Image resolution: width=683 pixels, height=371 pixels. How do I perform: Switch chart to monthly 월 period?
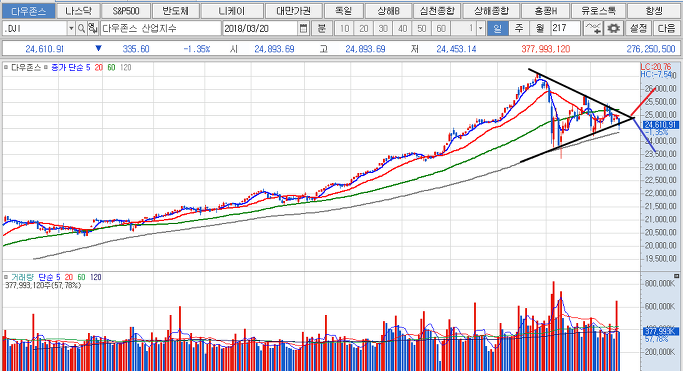(540, 29)
